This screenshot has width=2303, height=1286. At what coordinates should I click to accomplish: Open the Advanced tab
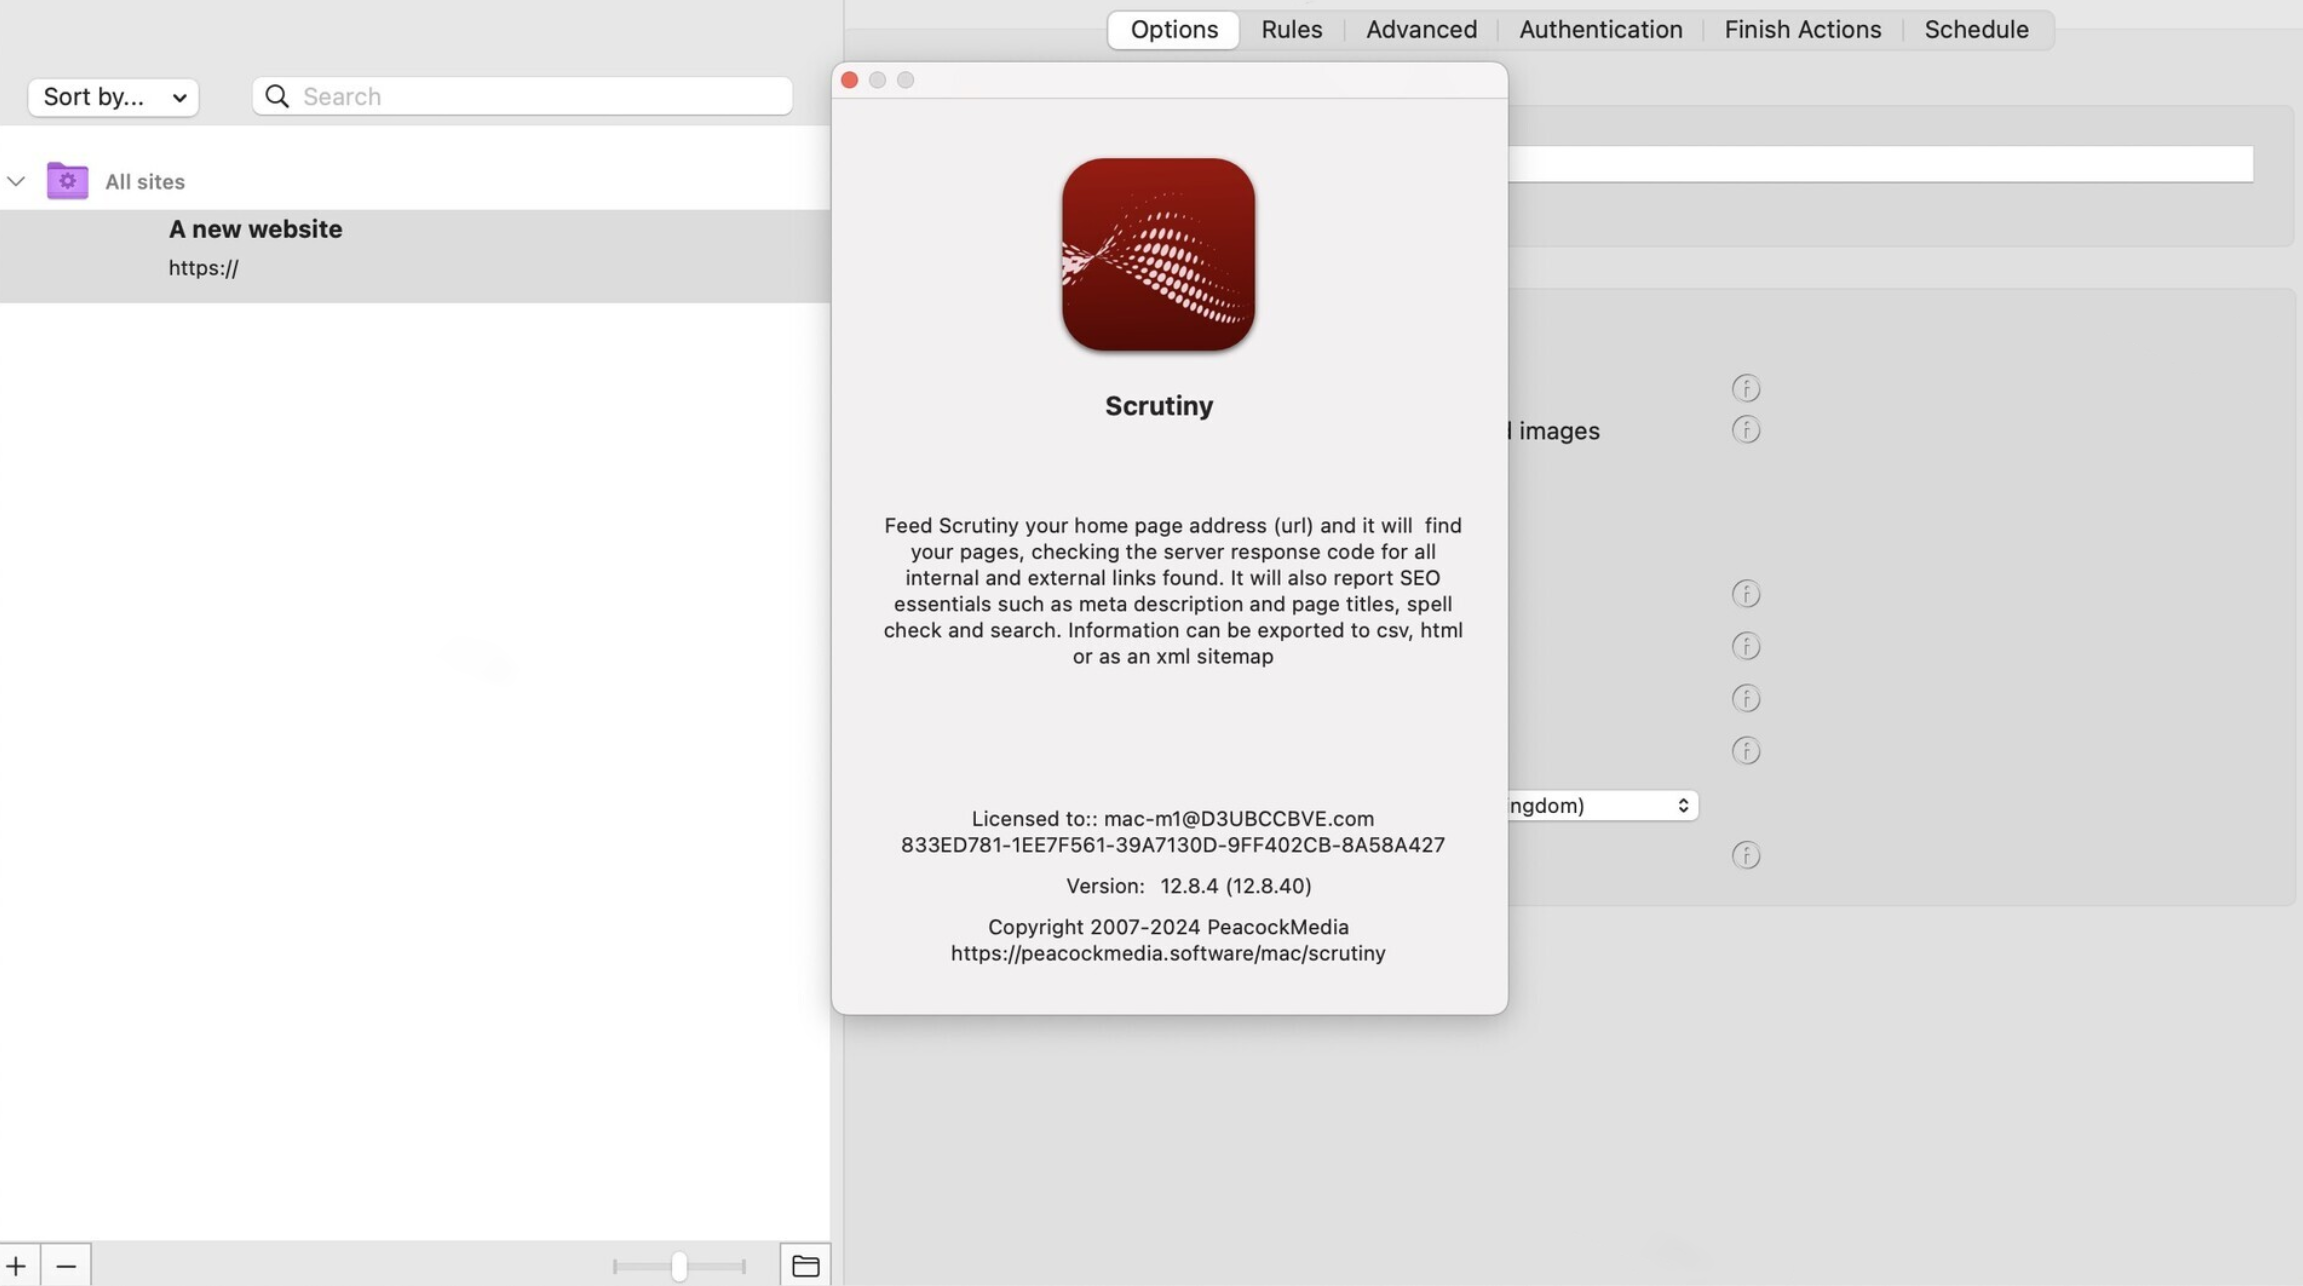[1421, 29]
